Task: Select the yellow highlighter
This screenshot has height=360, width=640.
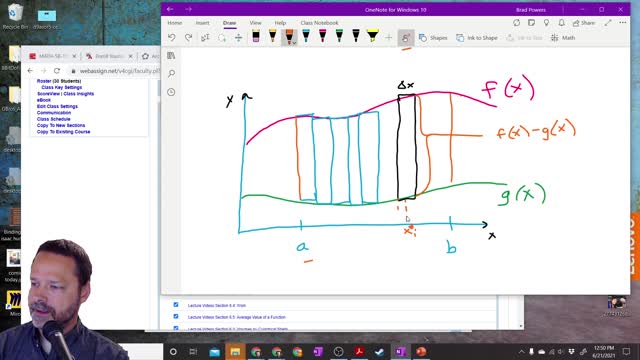Action: 373,36
